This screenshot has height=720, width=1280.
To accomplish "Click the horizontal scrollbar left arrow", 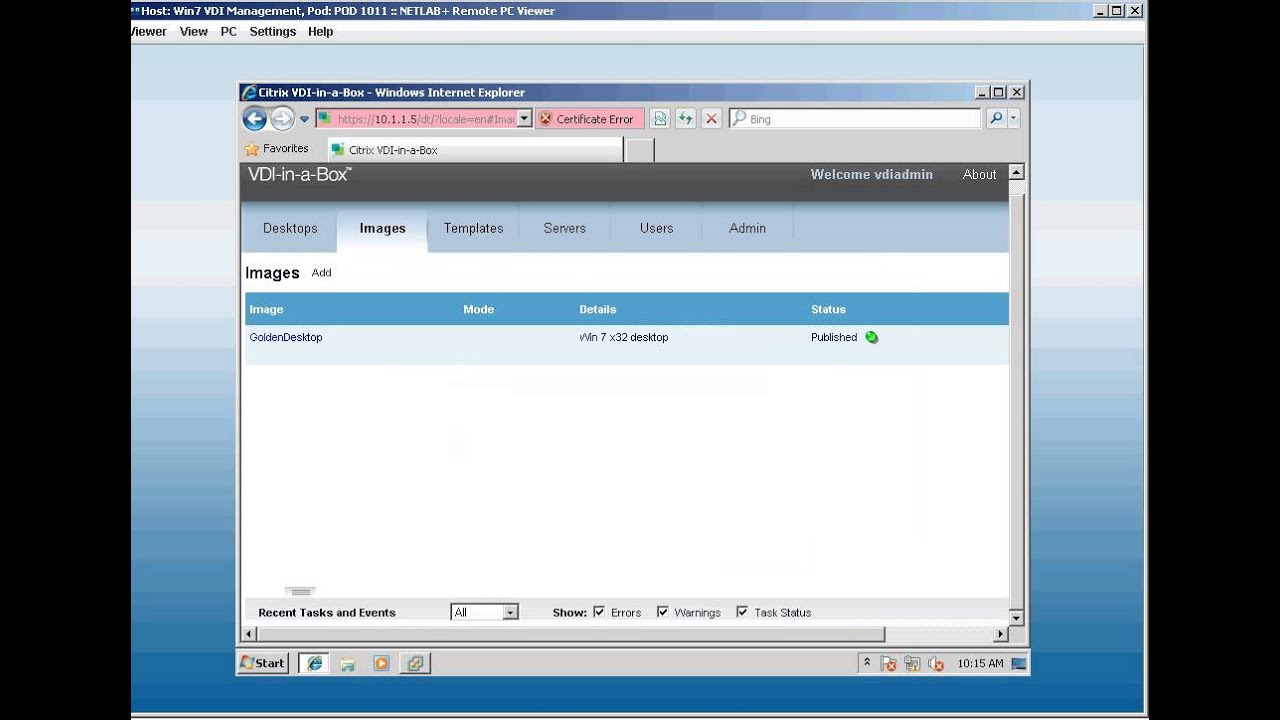I will (250, 634).
